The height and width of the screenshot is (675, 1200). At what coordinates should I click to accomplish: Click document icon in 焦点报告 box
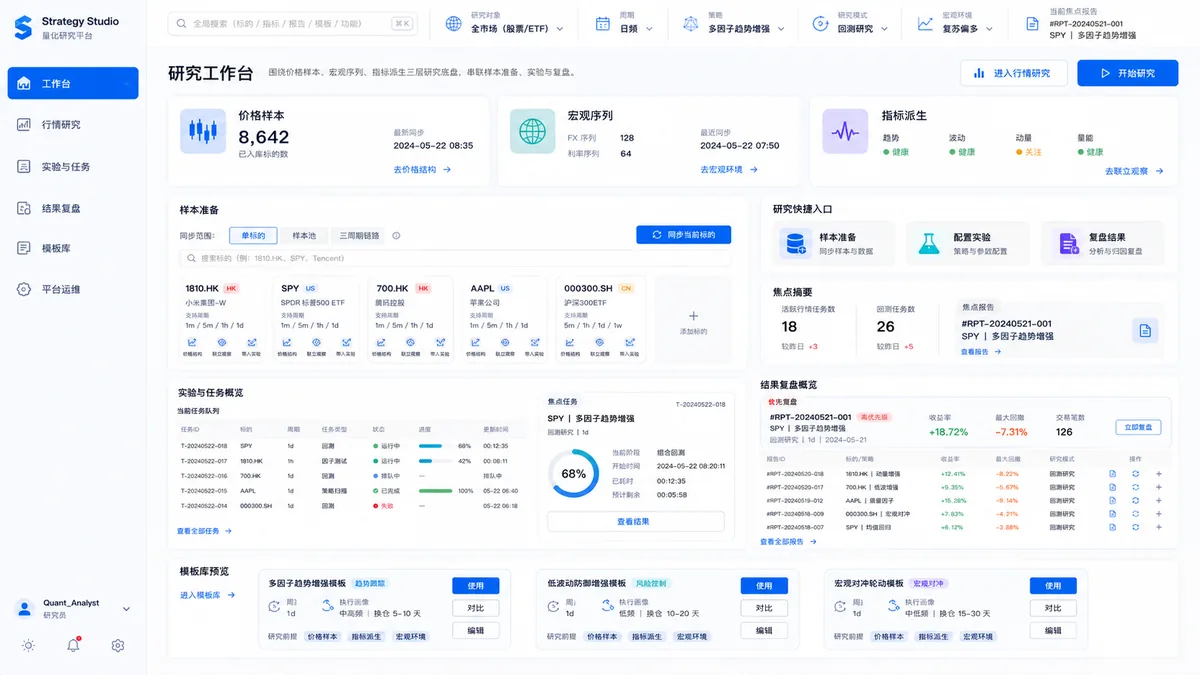(x=1144, y=330)
